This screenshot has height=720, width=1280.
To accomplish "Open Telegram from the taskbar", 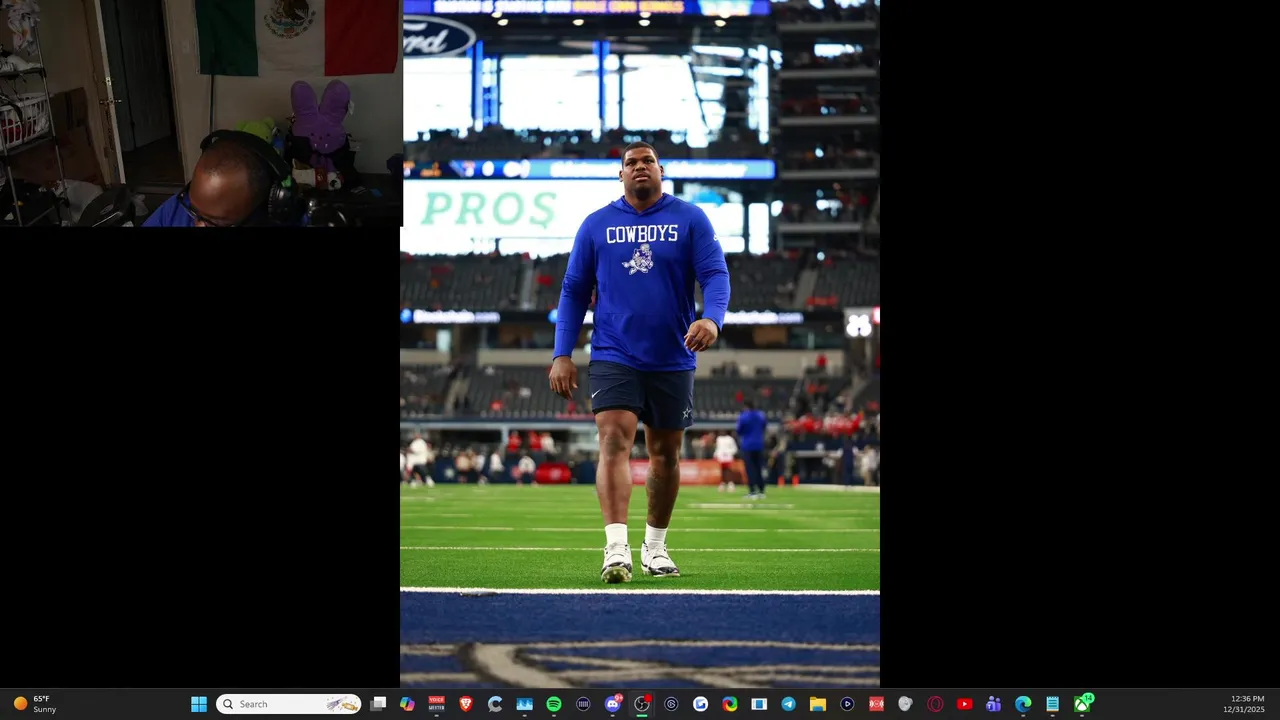I will click(x=788, y=704).
